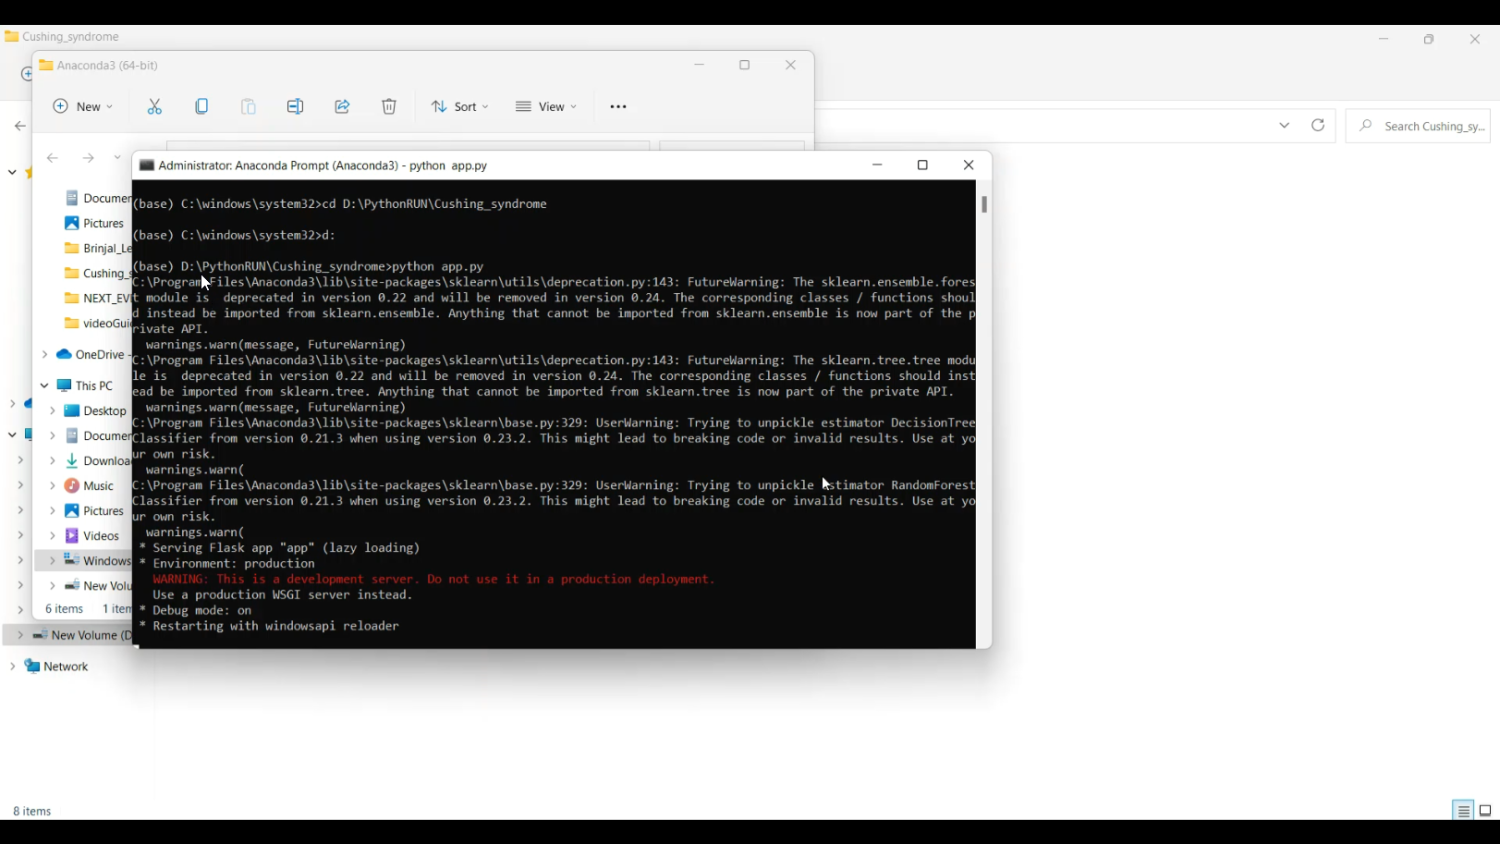Collapse the This PC tree node
1500x844 pixels.
(44, 386)
